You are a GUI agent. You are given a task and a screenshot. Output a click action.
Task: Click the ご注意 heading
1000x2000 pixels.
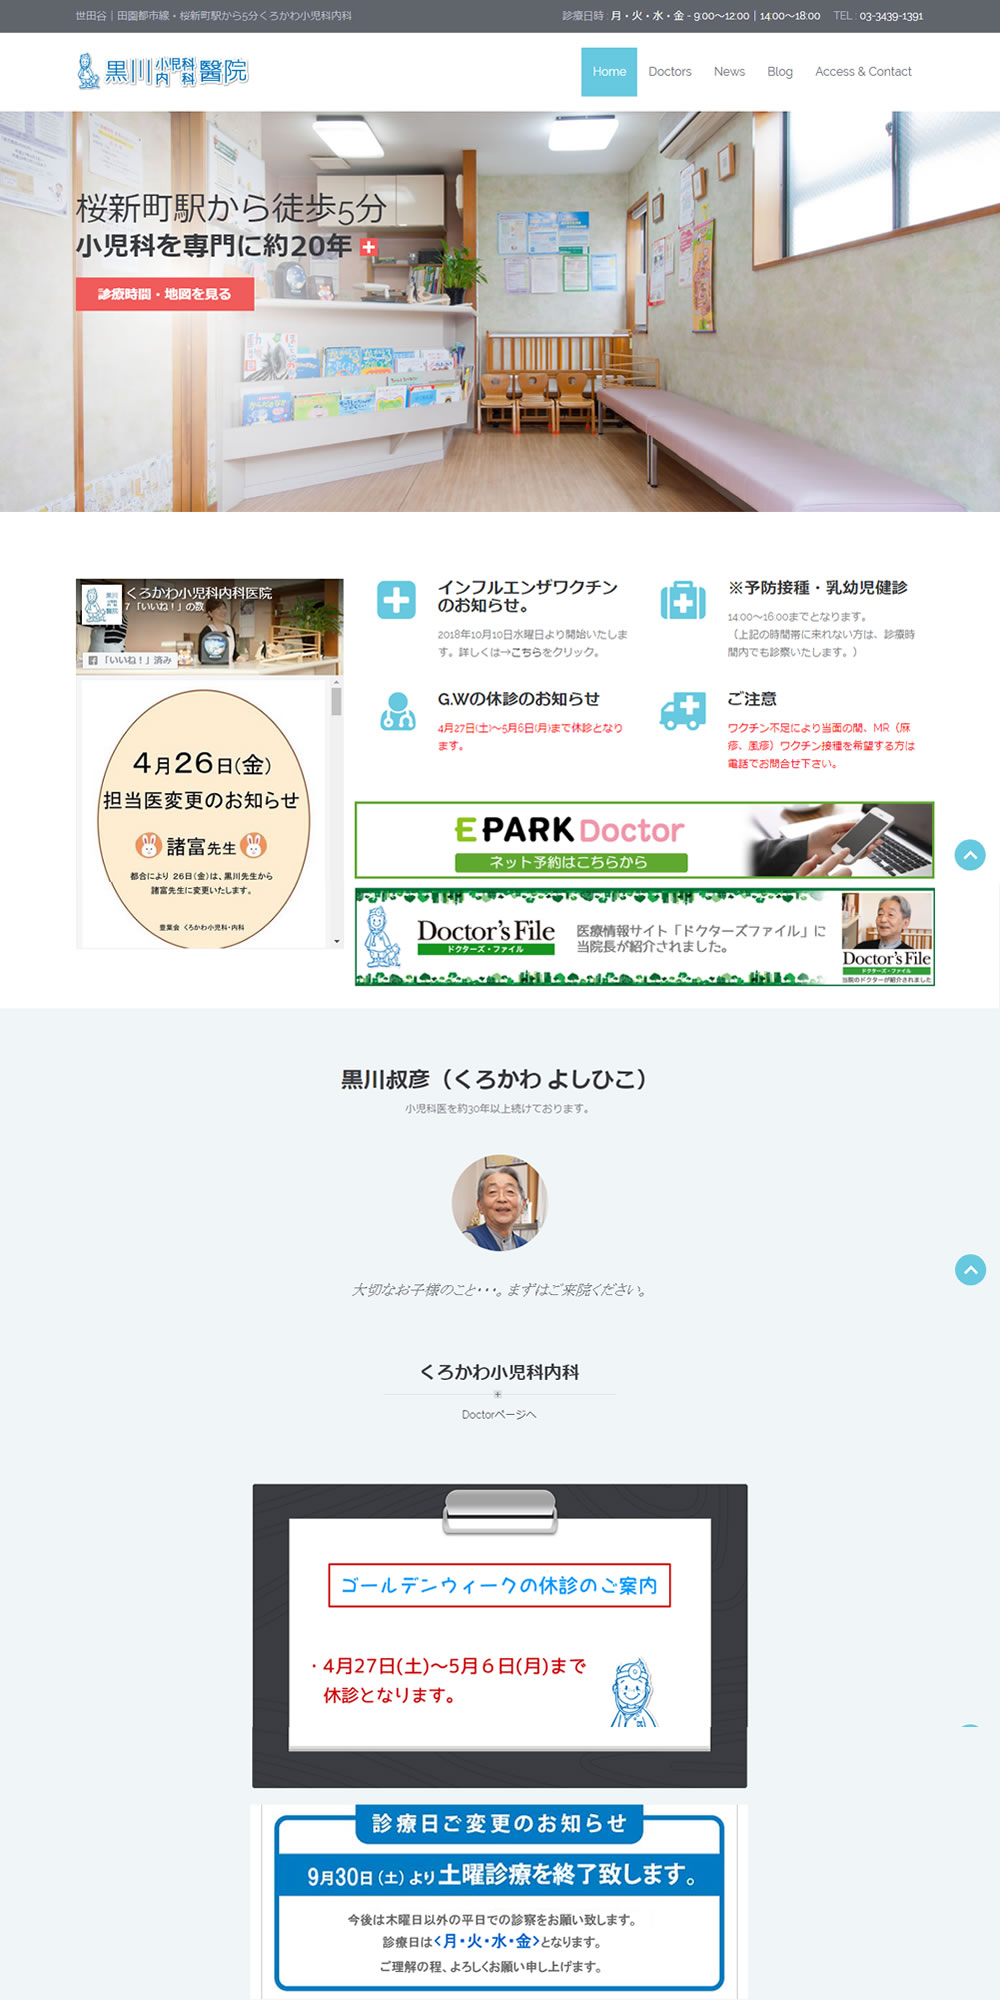point(752,699)
